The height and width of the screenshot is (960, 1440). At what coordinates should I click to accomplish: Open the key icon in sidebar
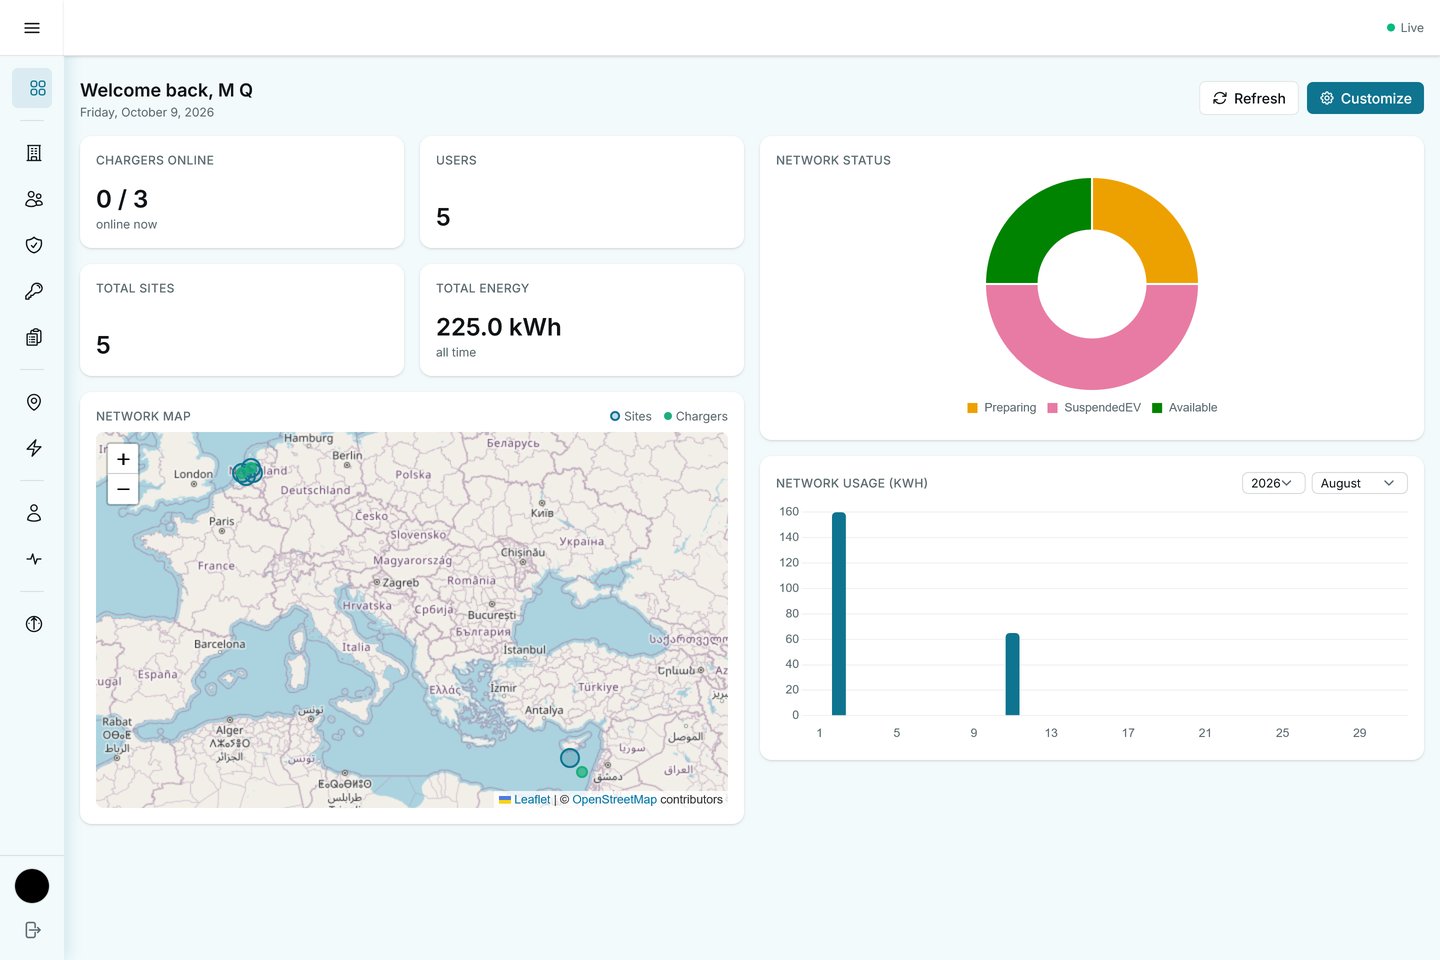33,291
